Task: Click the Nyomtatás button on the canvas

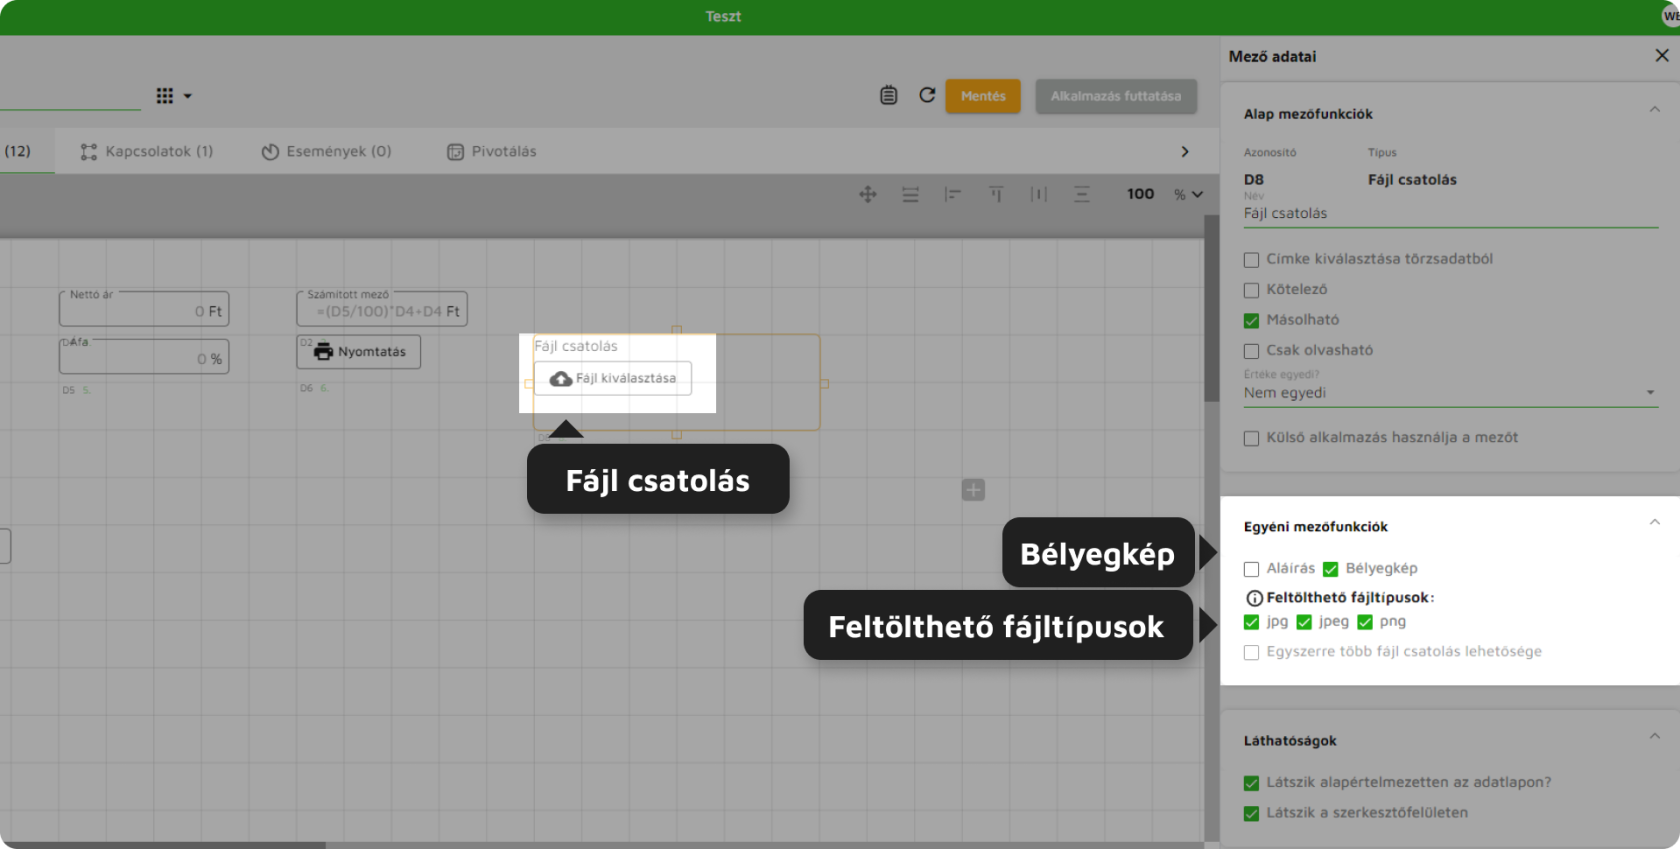Action: 359,352
